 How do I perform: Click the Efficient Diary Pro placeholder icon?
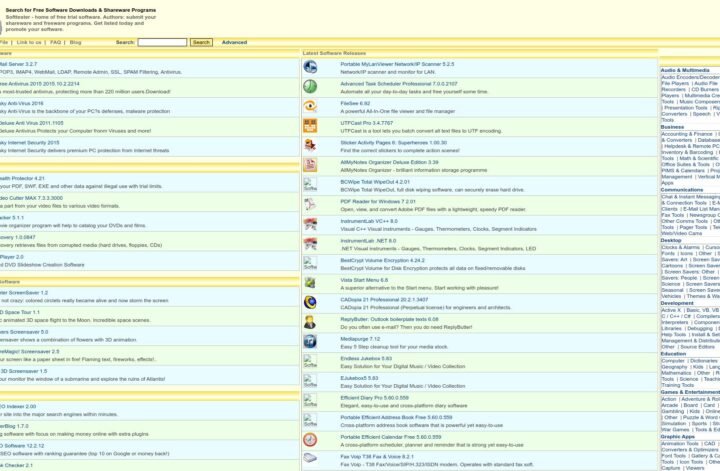(310, 401)
